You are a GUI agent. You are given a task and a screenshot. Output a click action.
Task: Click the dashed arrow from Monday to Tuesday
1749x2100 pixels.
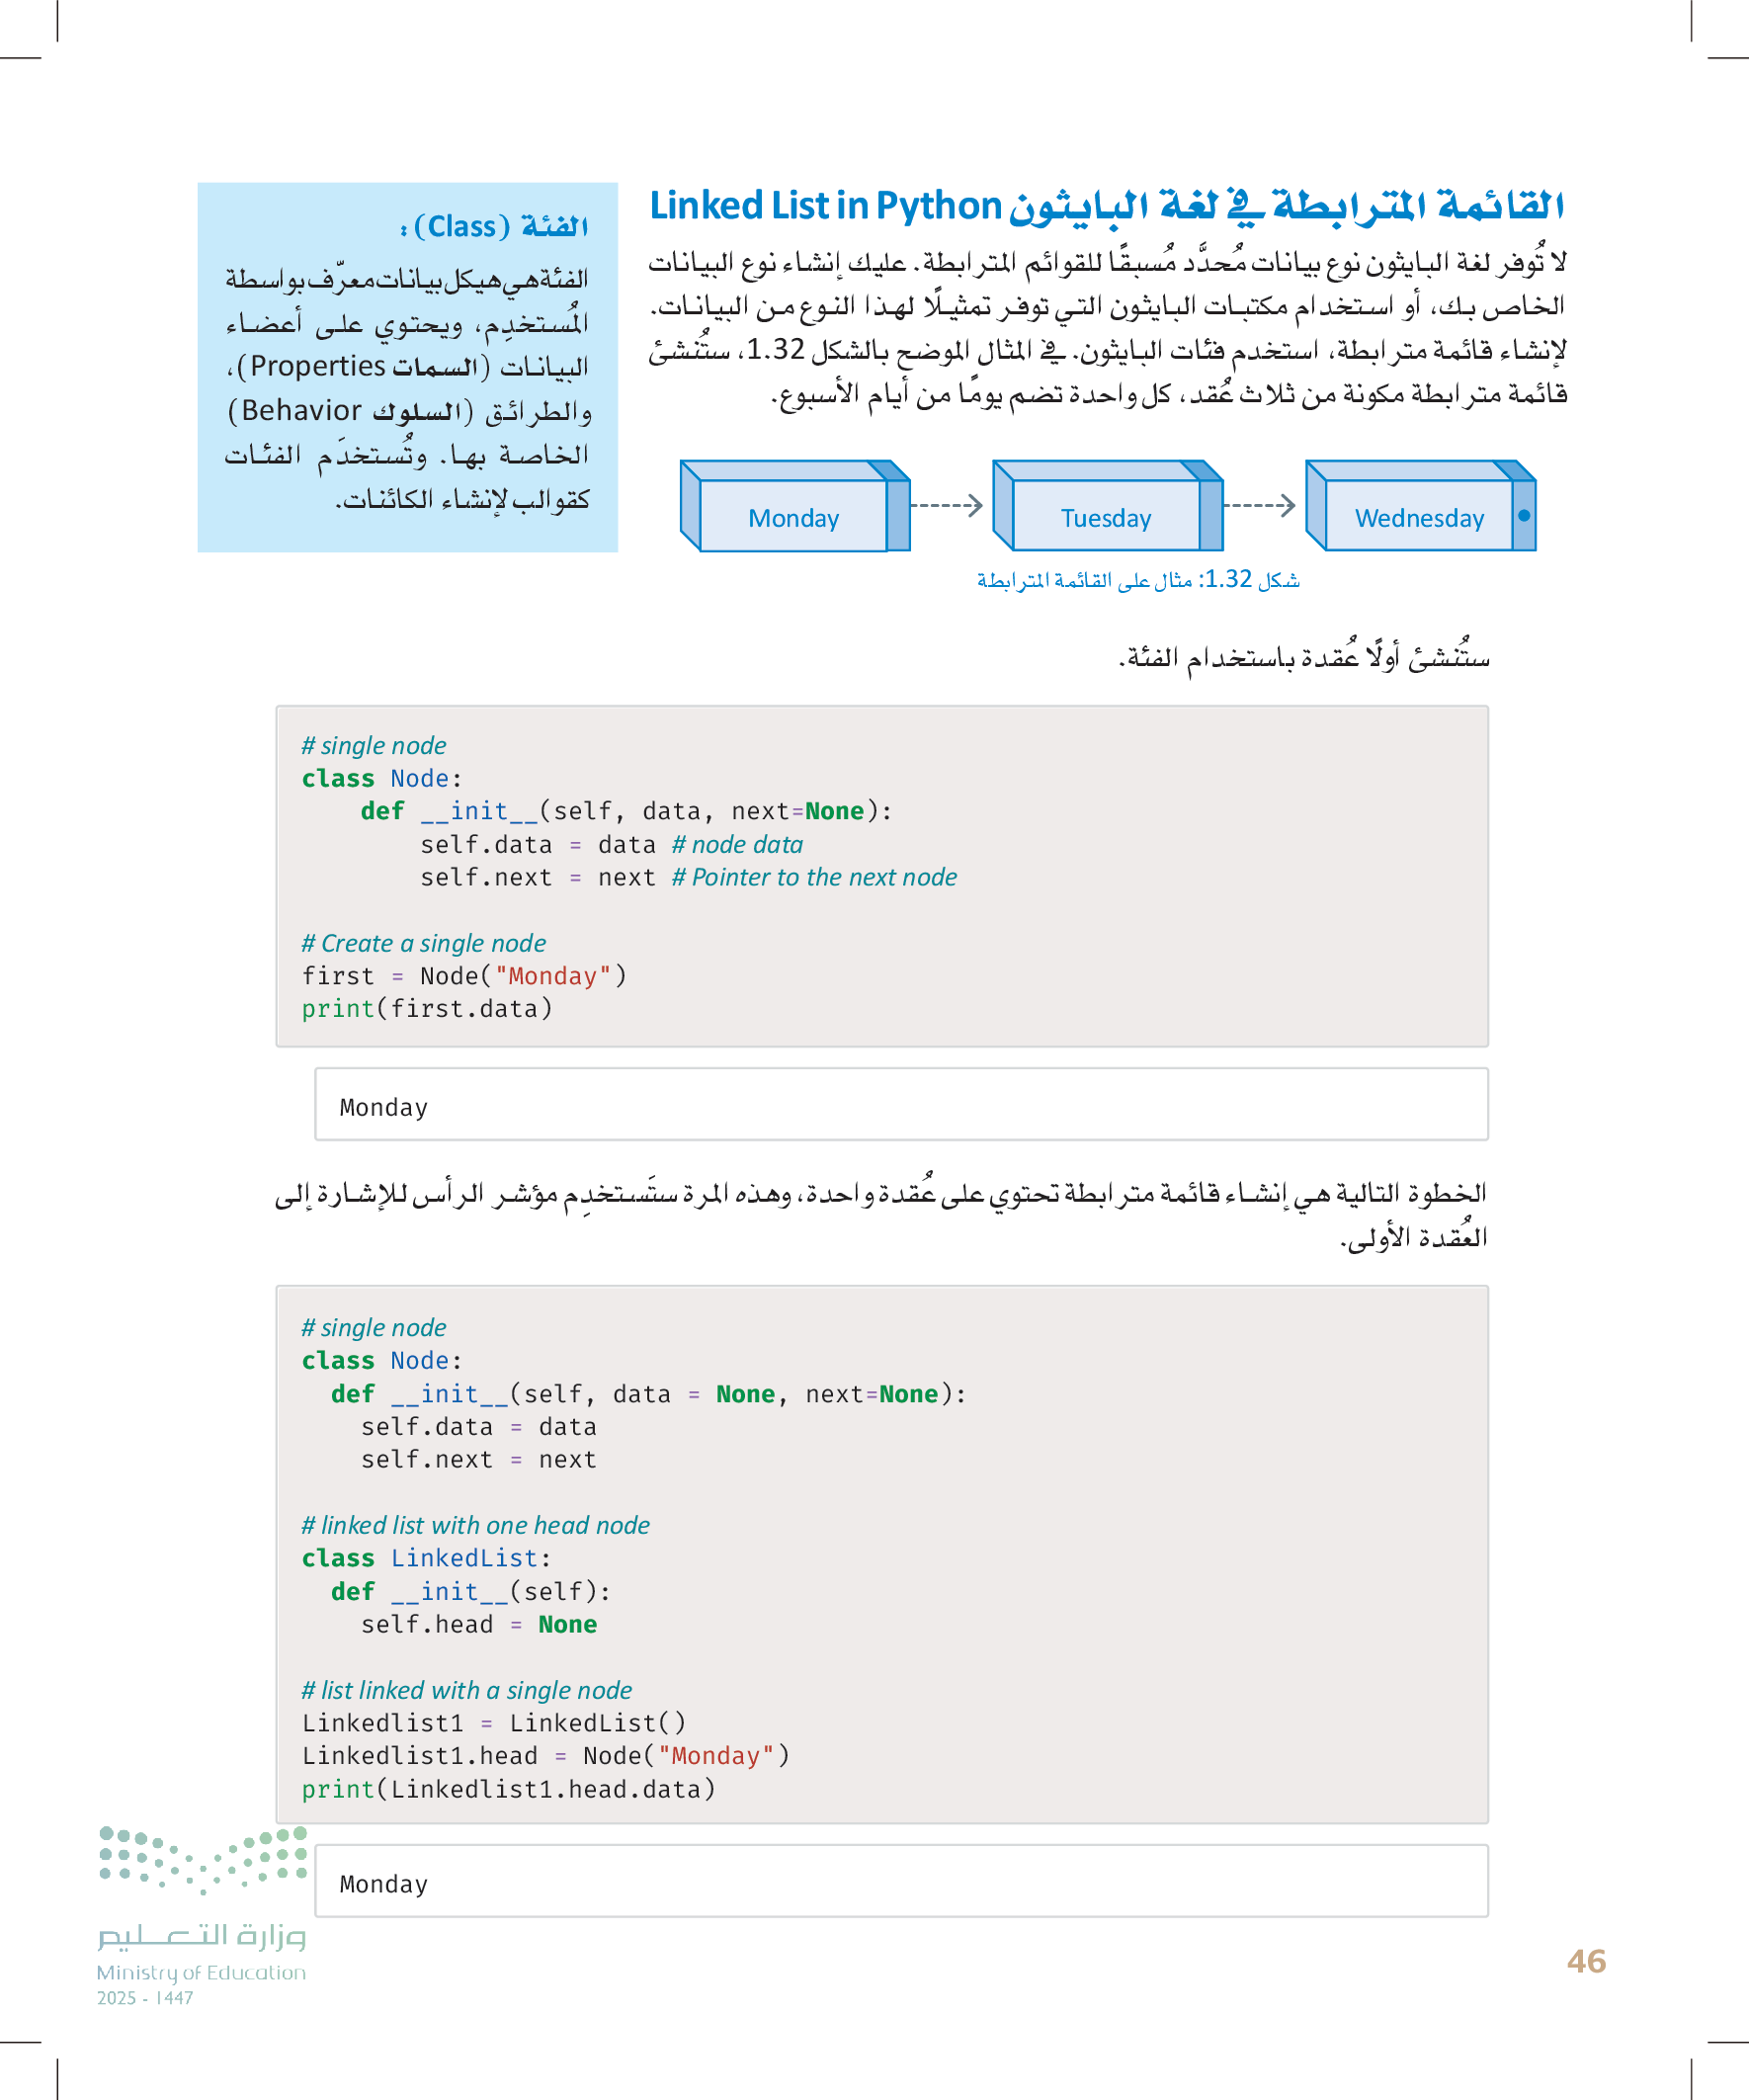947,506
